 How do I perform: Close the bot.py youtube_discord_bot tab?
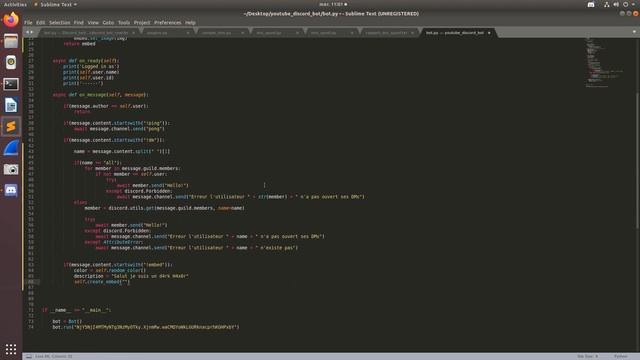pos(489,33)
